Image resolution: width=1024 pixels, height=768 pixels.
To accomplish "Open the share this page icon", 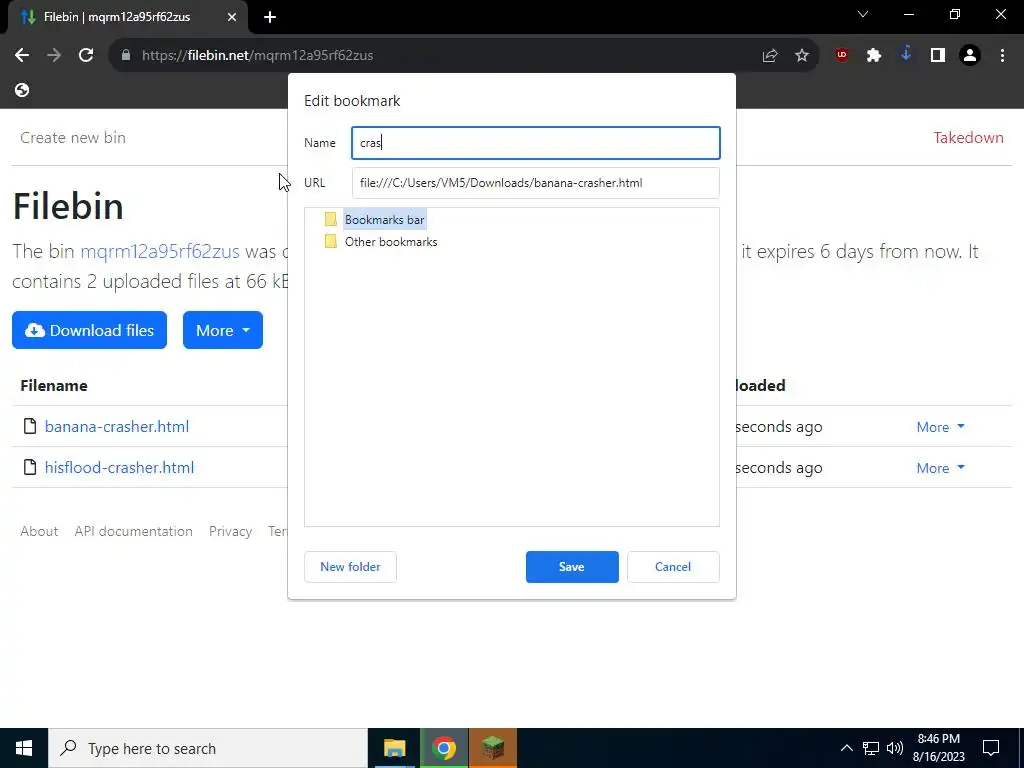I will [x=770, y=56].
